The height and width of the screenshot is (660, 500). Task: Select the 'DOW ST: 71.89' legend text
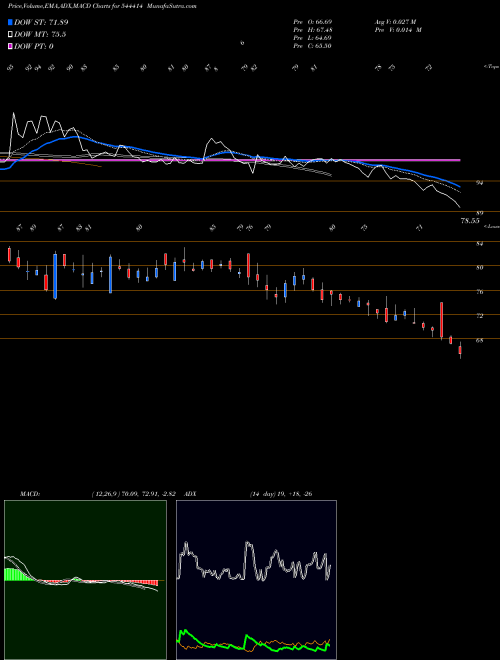(x=41, y=22)
